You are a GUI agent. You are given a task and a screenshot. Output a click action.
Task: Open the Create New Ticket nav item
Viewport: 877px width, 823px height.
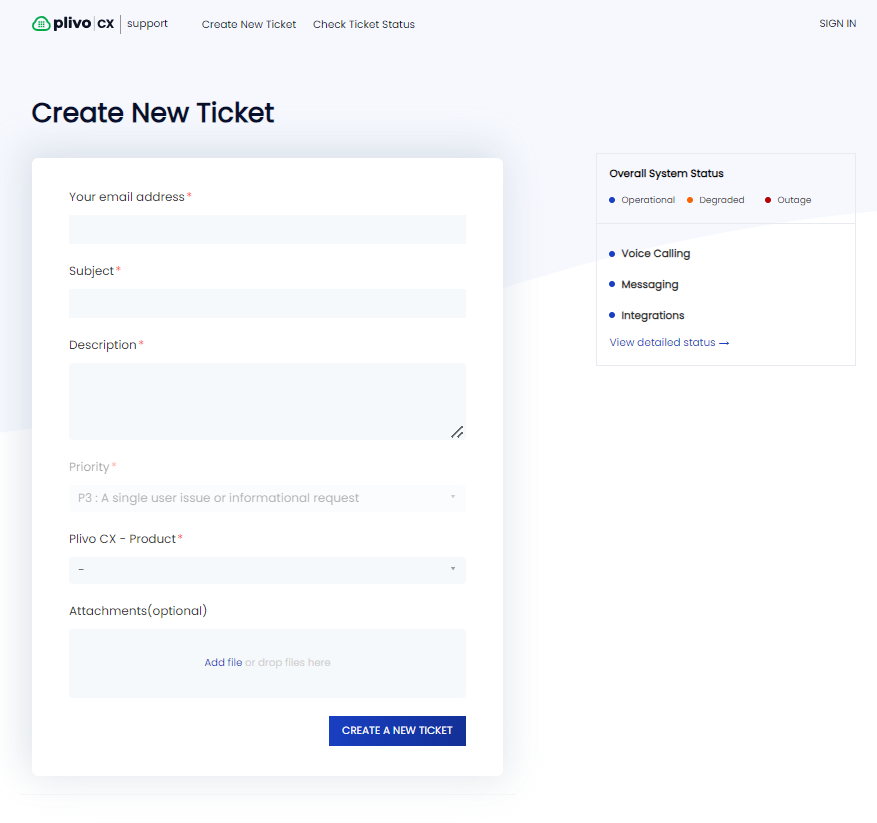[249, 24]
